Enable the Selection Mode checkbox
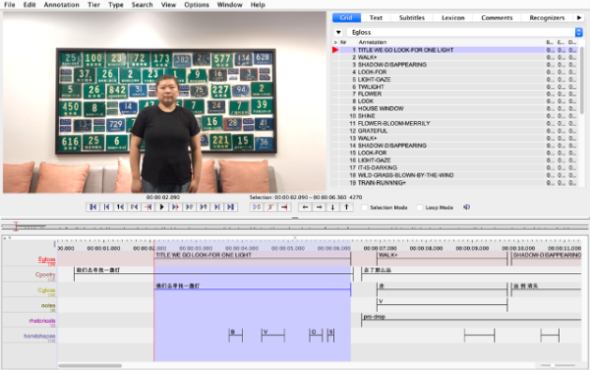 click(364, 207)
